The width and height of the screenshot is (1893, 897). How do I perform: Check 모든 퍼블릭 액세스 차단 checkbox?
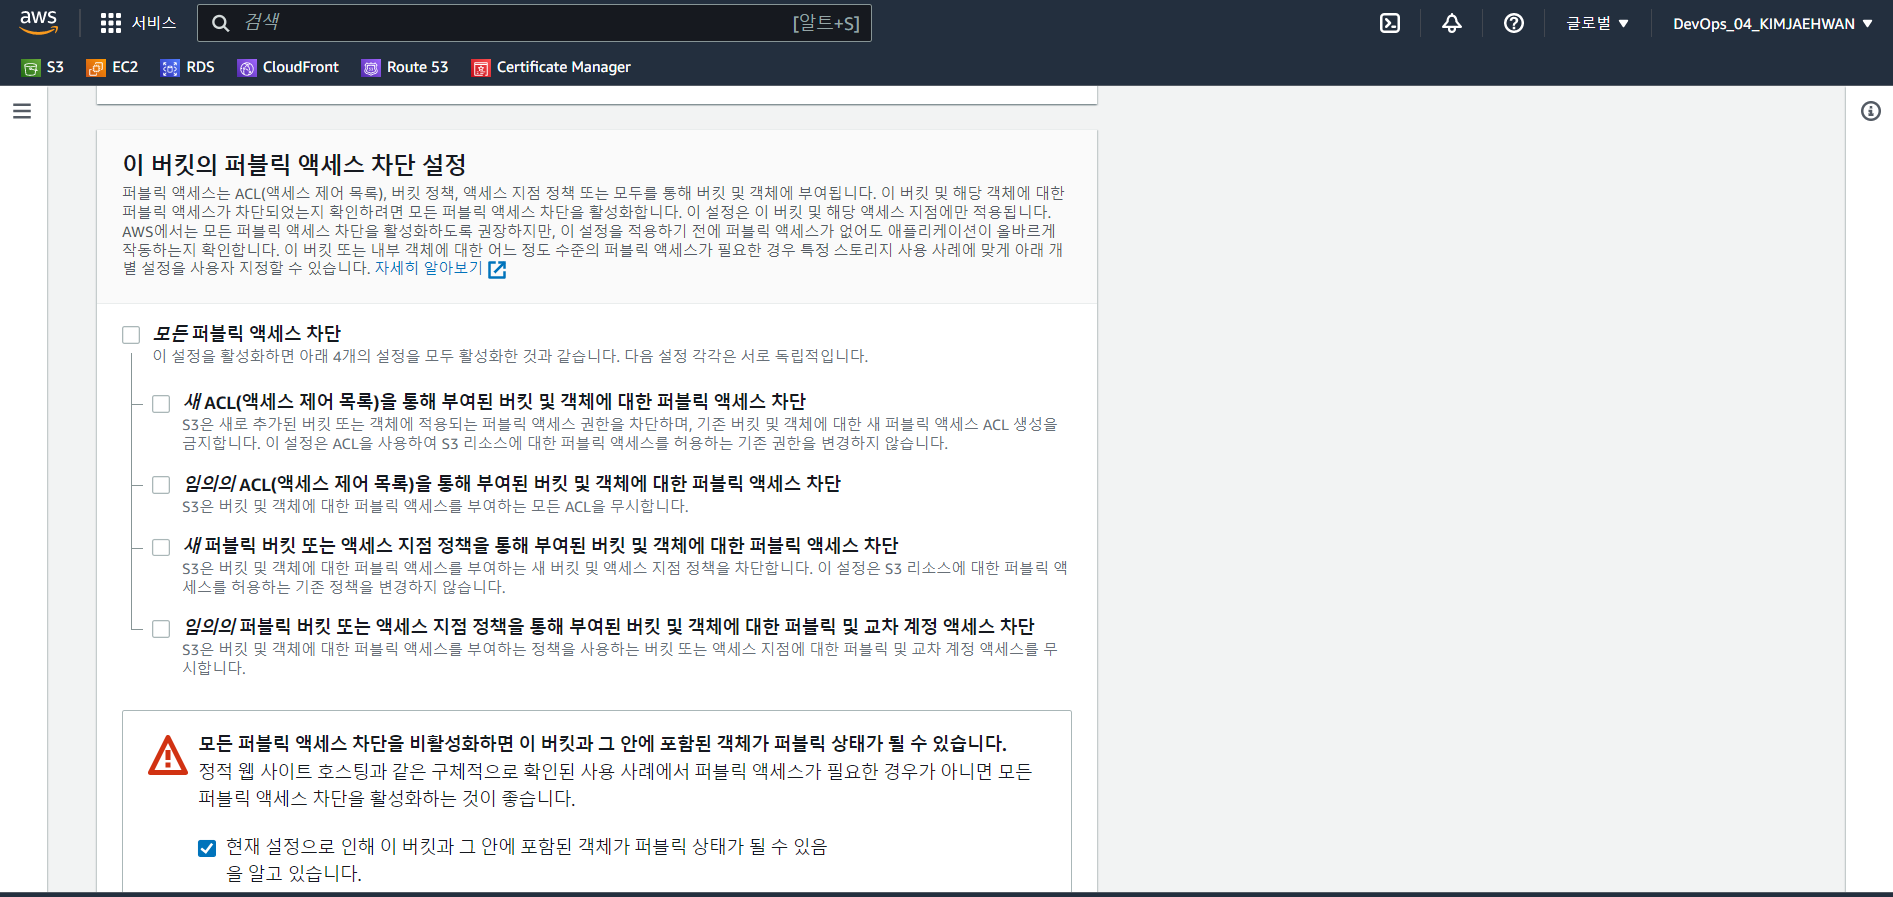[x=131, y=335]
